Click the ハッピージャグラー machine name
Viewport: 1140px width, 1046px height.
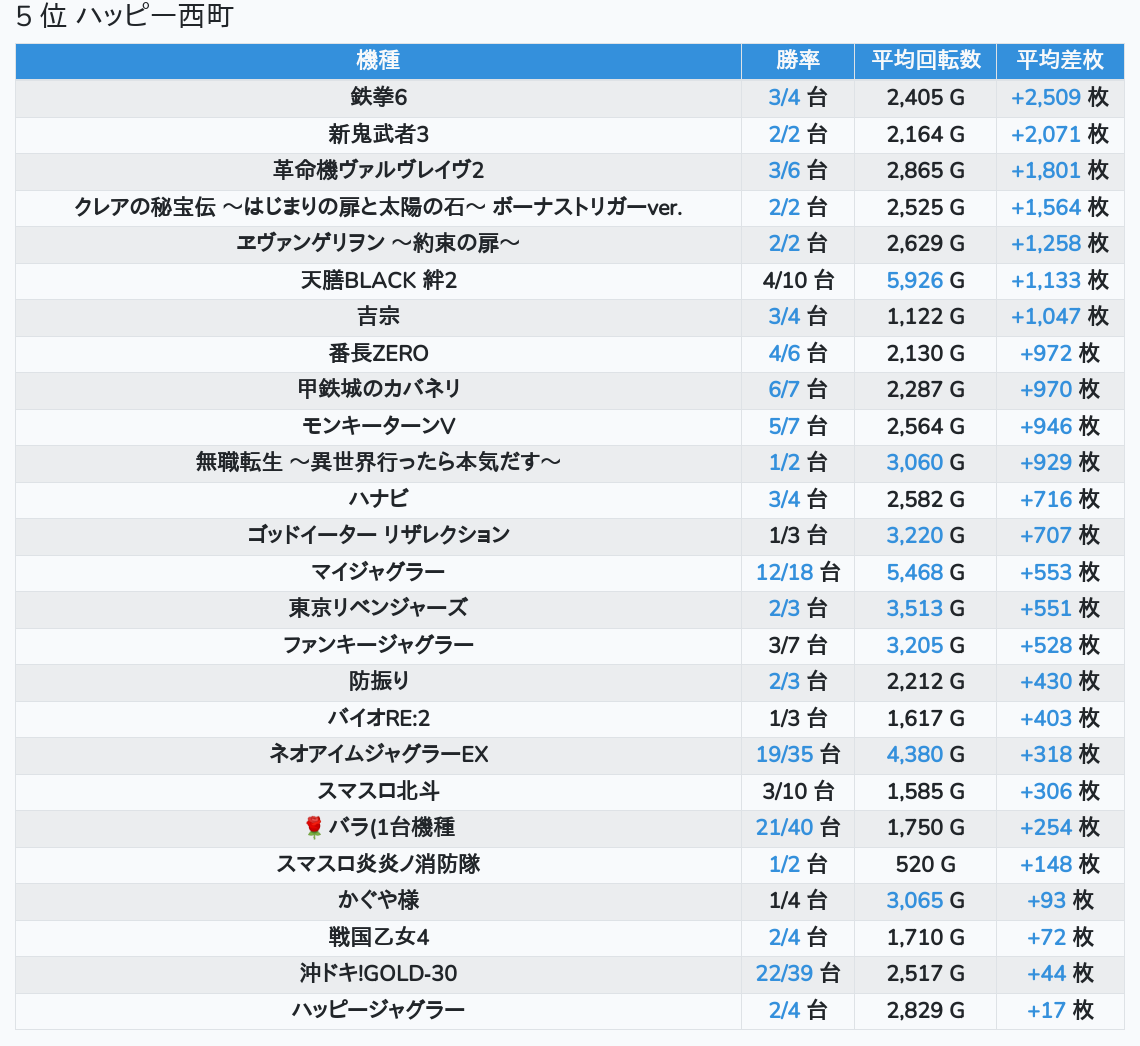click(378, 1010)
